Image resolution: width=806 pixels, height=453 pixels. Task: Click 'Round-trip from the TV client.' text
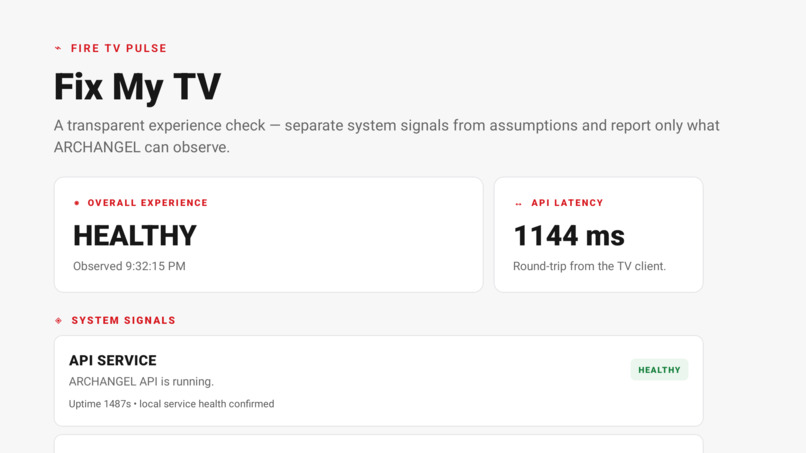click(x=589, y=266)
